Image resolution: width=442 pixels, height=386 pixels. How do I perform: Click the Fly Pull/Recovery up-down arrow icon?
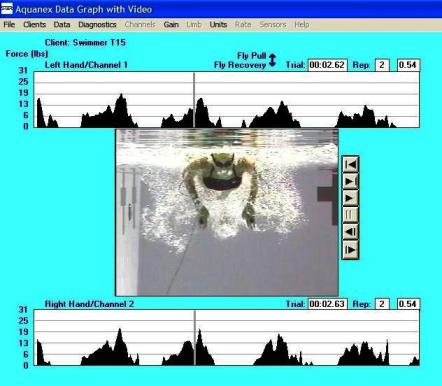point(272,60)
